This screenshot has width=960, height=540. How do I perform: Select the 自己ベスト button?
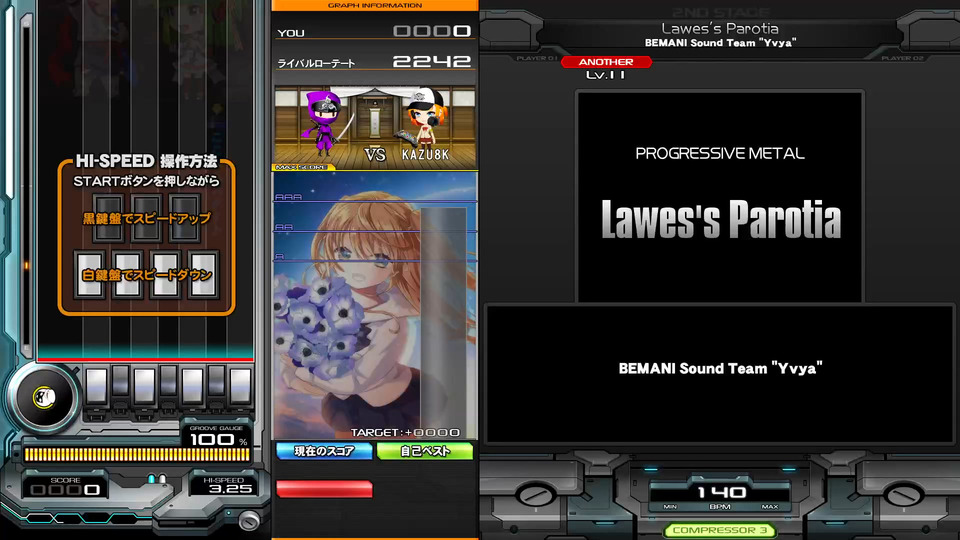(425, 451)
